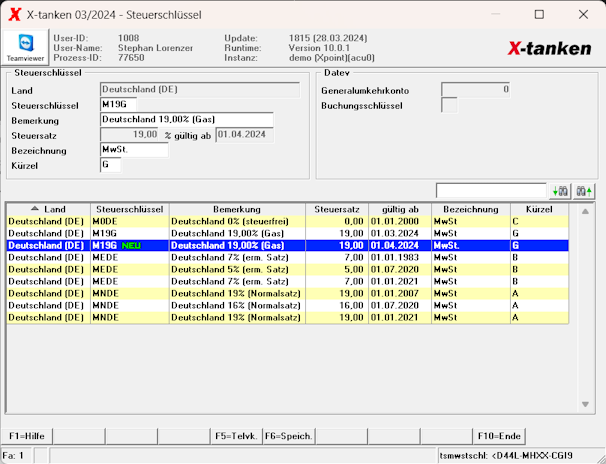Click the Kürzel input field containing G

(111, 165)
